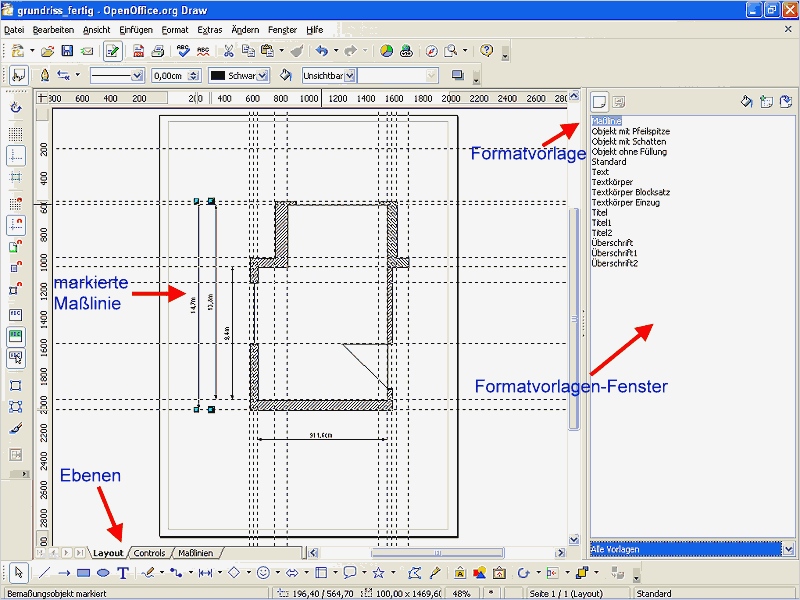Select the Ellipse drawing tool
Image resolution: width=800 pixels, height=600 pixels.
click(x=103, y=573)
